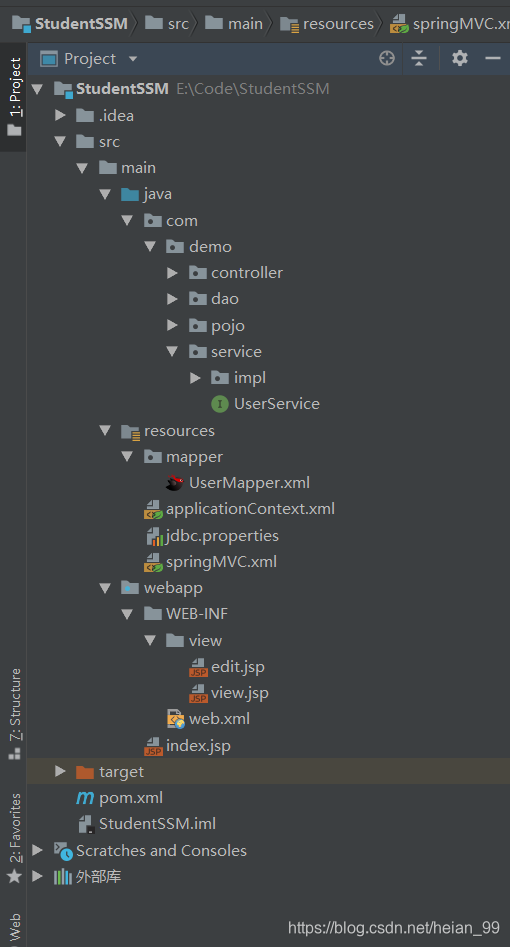Select the jdbc.properties file icon

(x=154, y=536)
